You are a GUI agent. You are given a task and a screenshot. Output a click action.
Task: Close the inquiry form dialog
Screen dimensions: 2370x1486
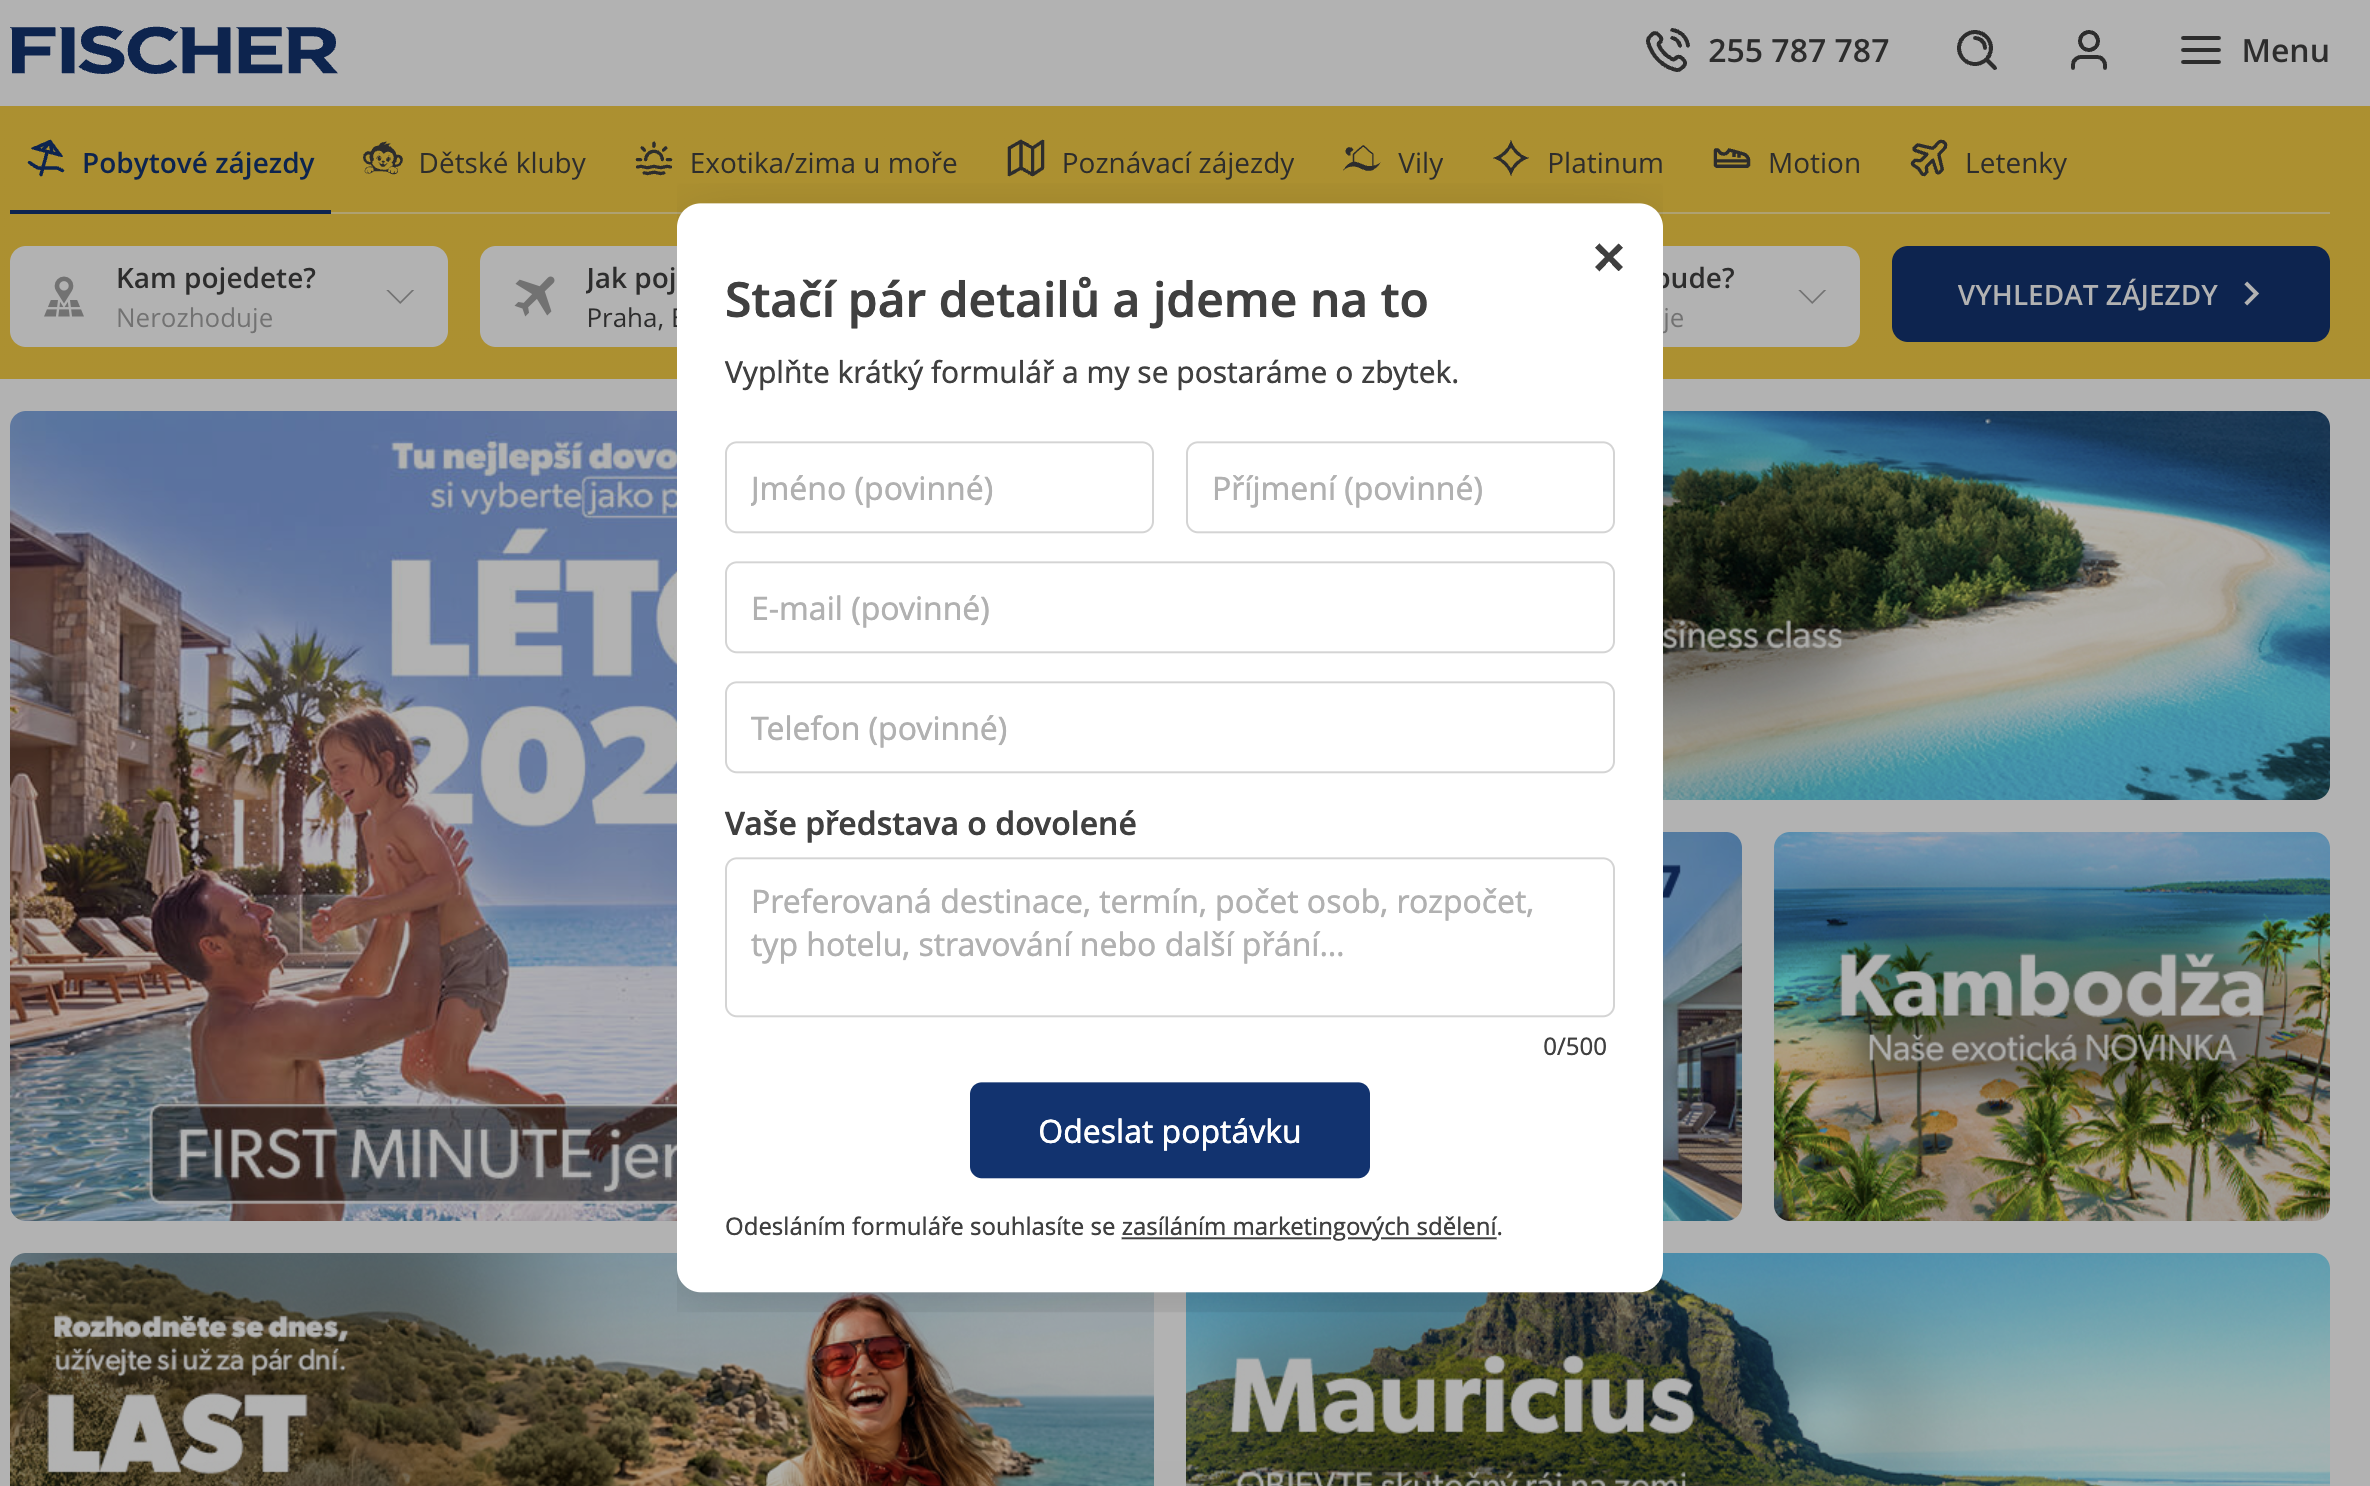[x=1608, y=257]
